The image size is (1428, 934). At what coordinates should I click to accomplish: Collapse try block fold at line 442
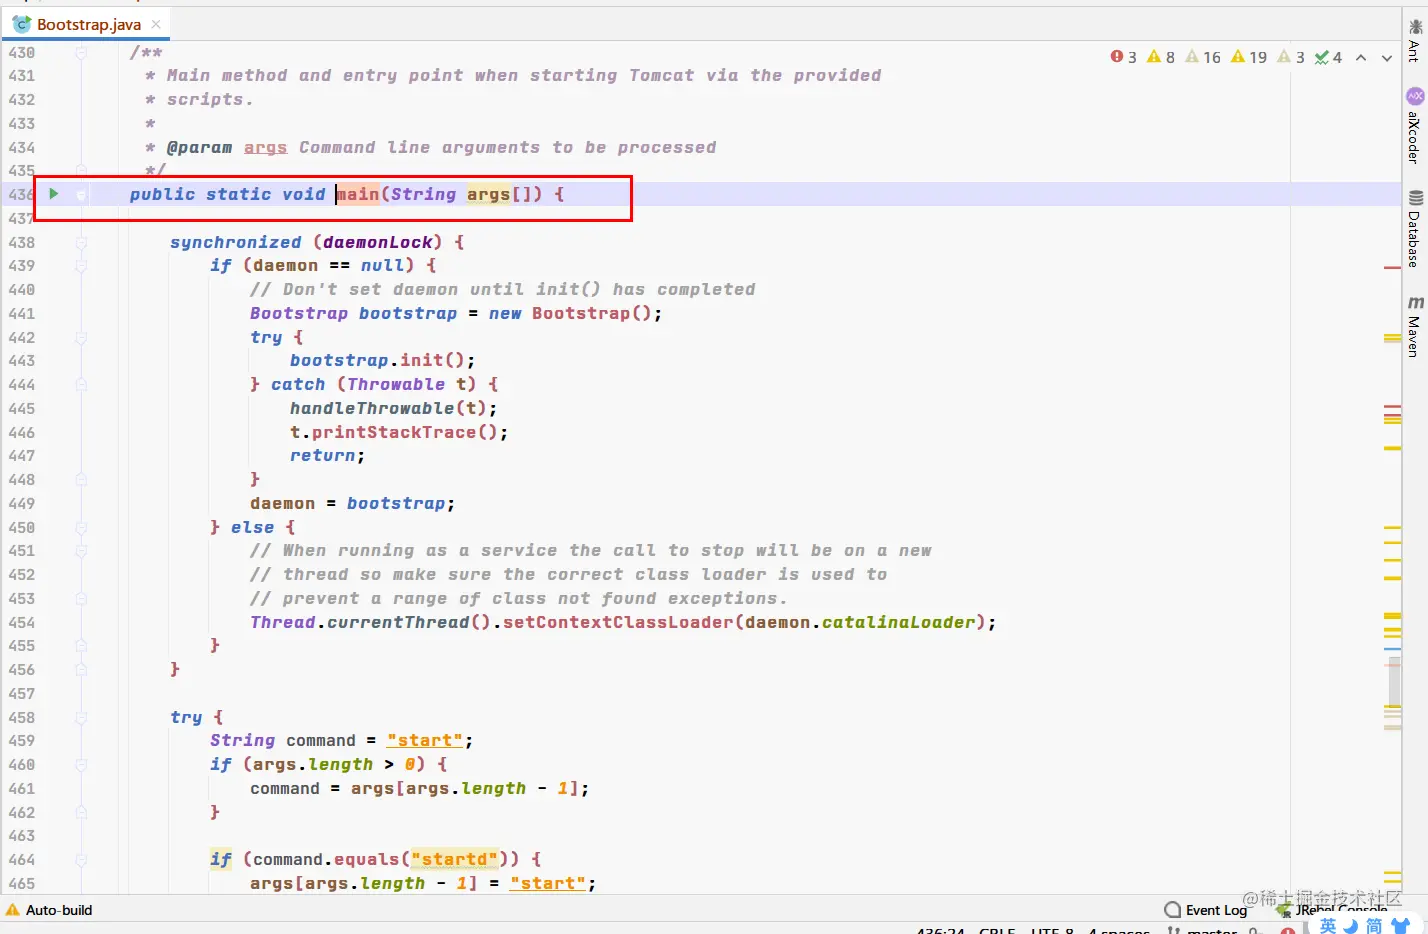click(81, 337)
